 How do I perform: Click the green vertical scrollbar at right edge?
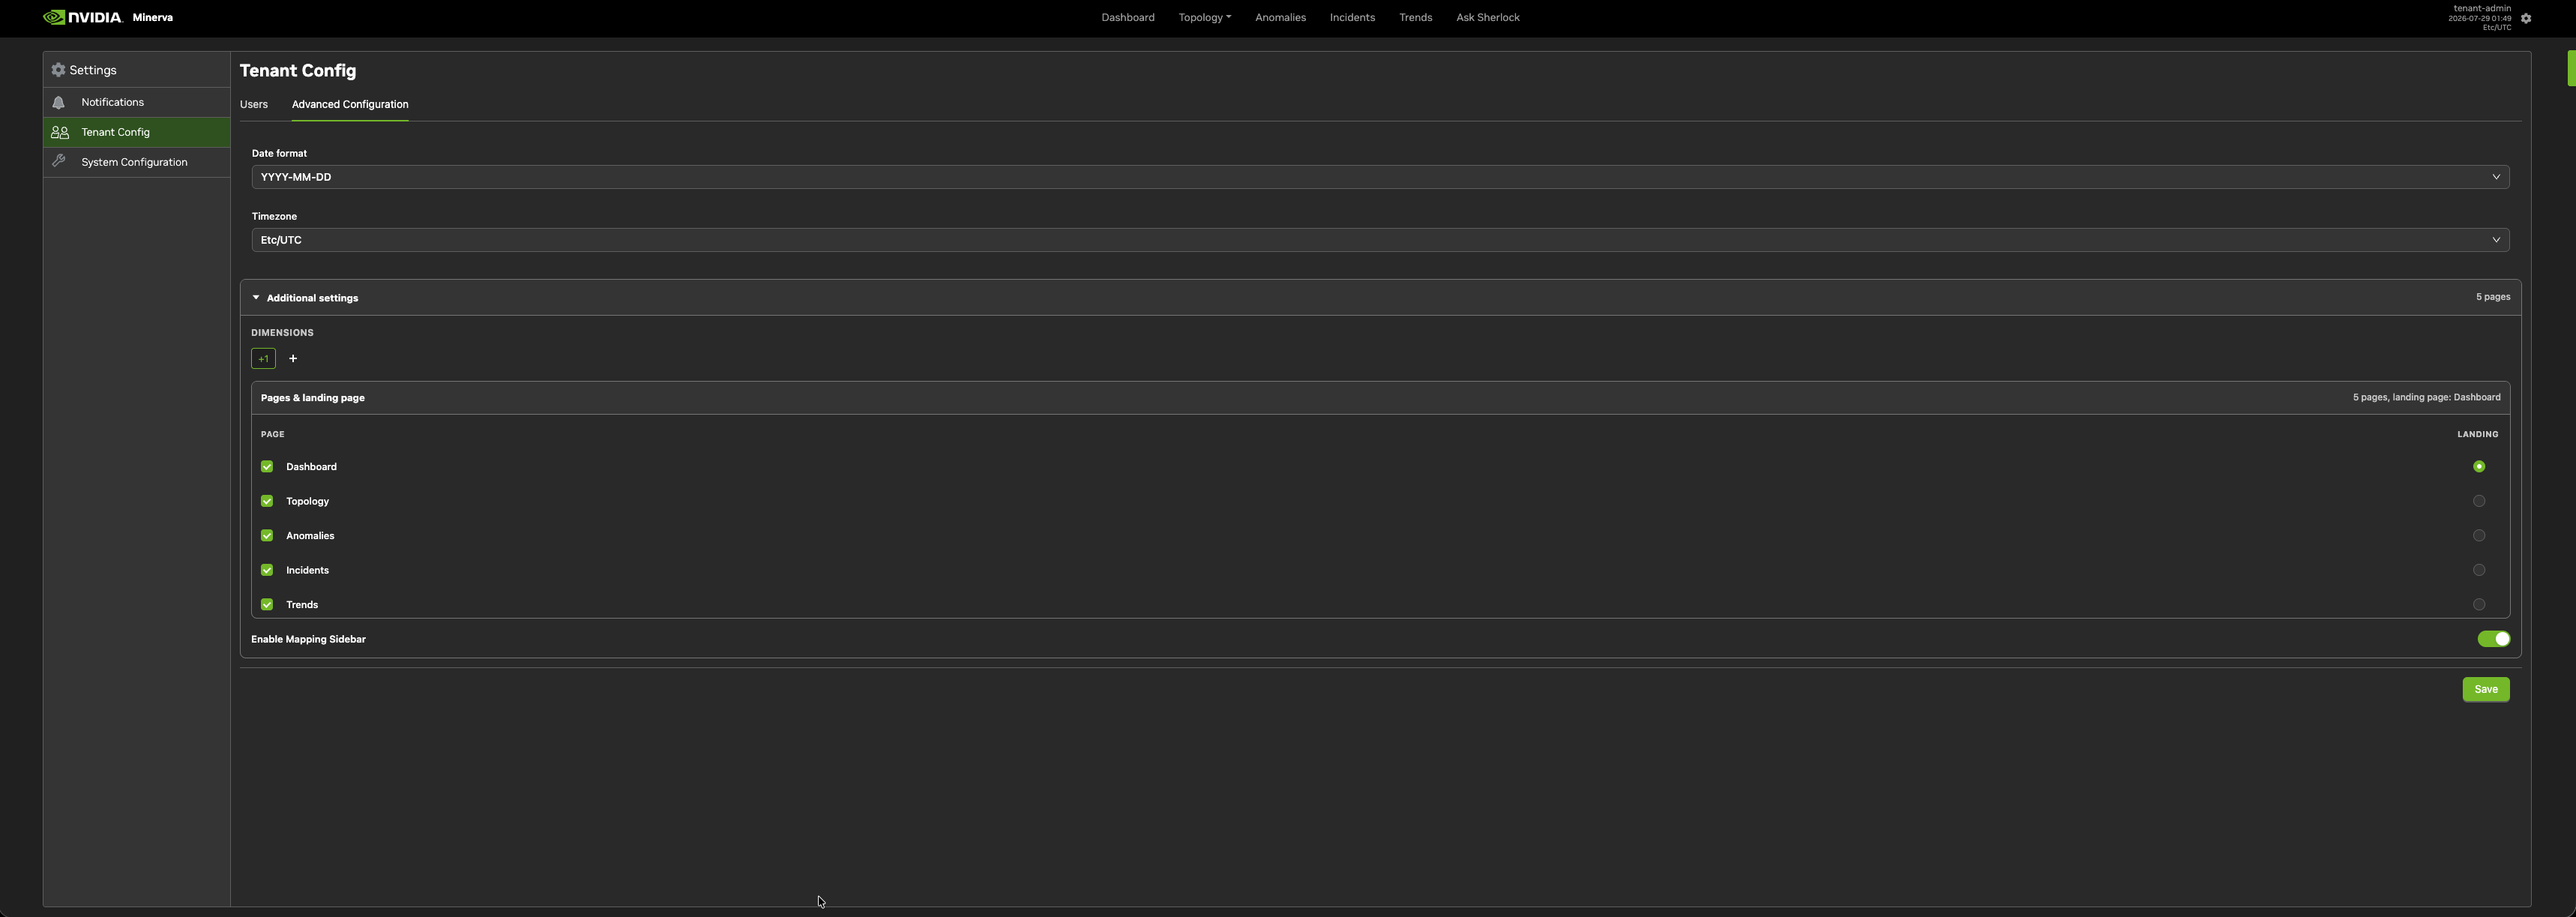coord(2571,68)
